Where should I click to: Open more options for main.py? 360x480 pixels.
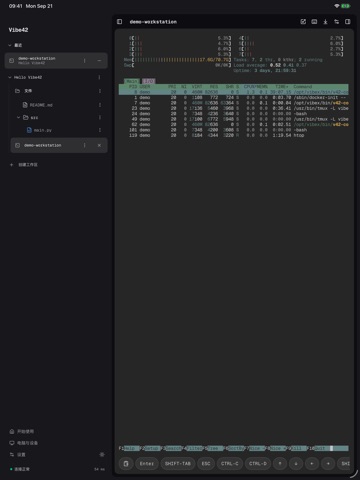[100, 130]
